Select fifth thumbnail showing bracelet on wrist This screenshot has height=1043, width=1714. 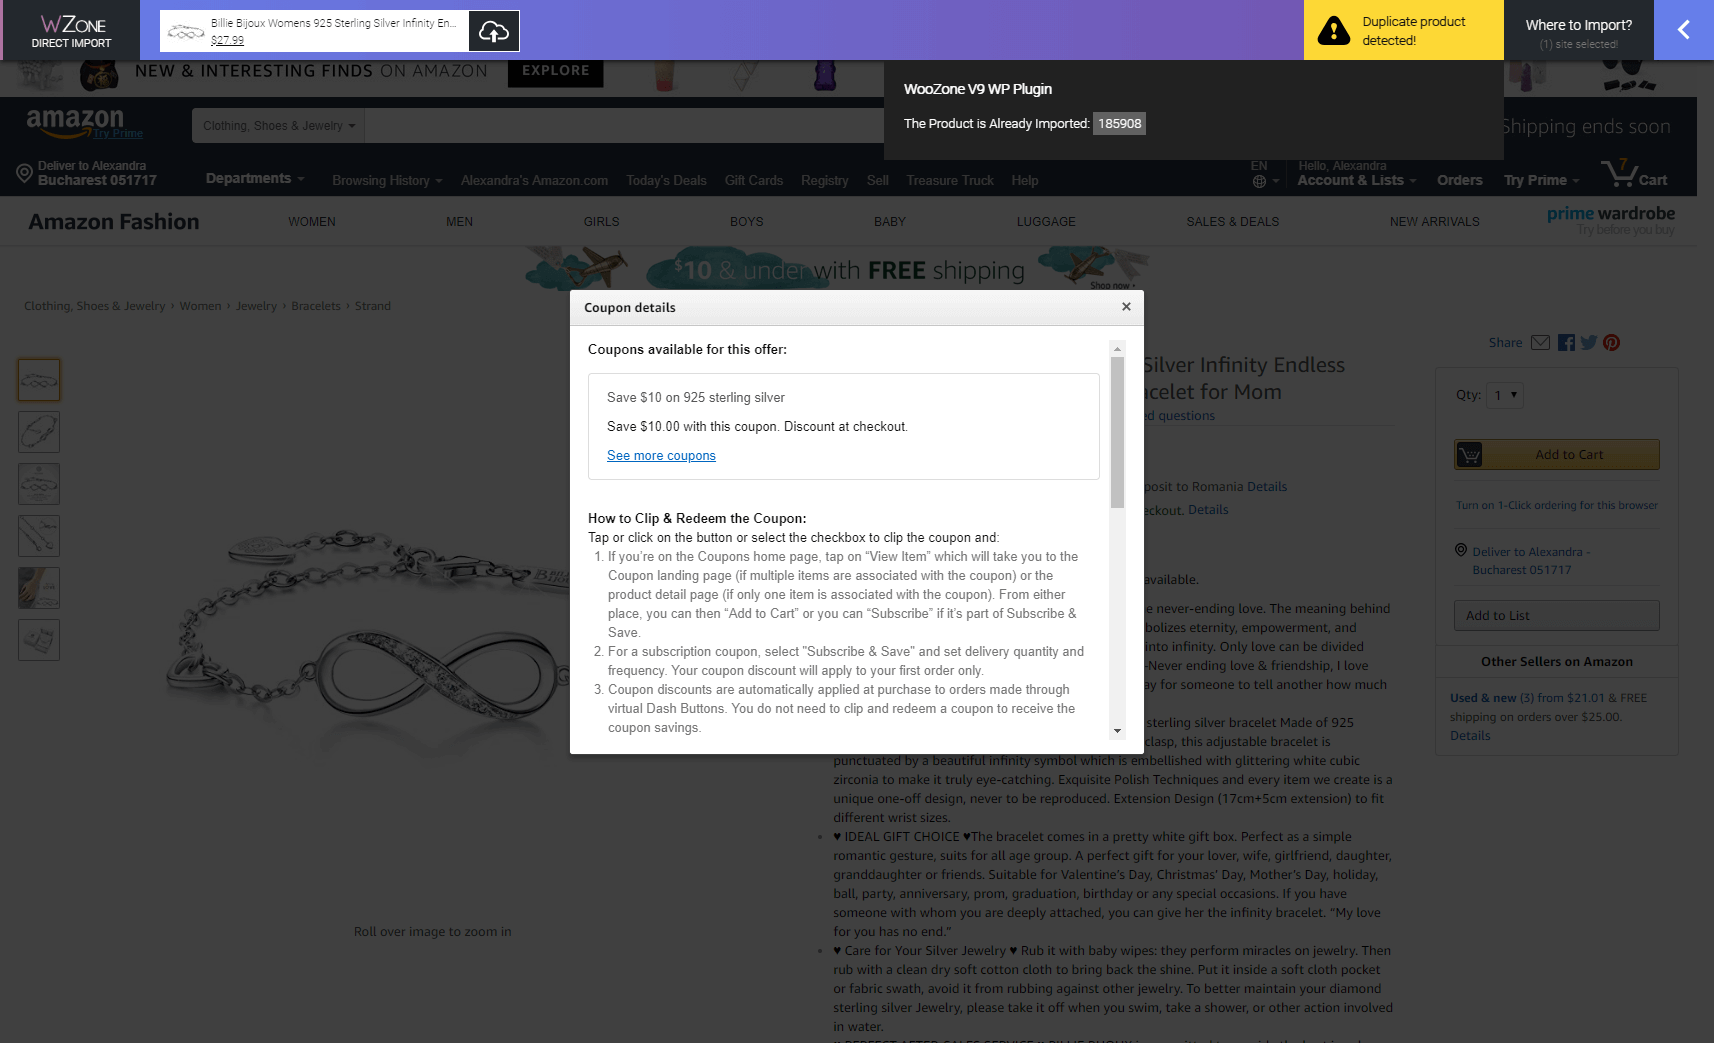tap(39, 588)
